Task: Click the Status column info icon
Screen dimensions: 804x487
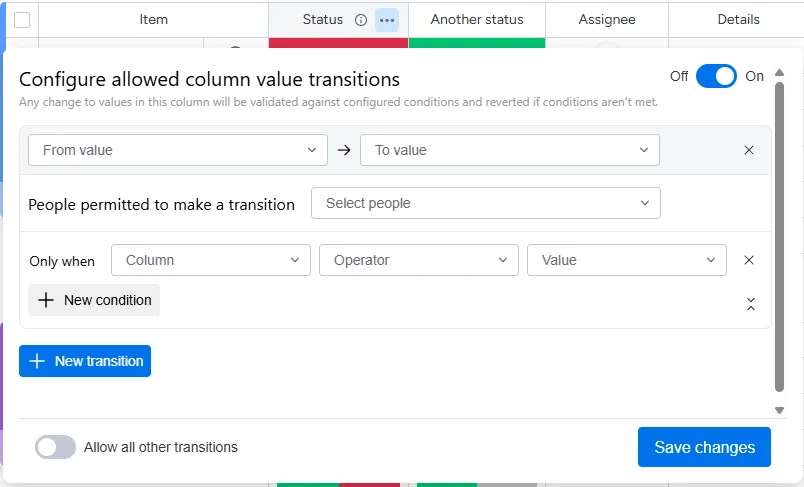Action: (x=361, y=20)
